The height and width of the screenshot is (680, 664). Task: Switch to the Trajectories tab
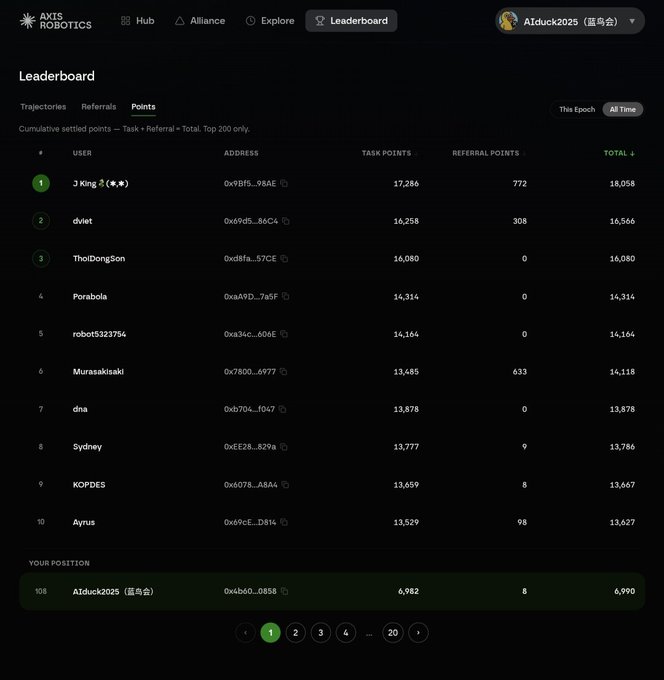pyautogui.click(x=43, y=107)
